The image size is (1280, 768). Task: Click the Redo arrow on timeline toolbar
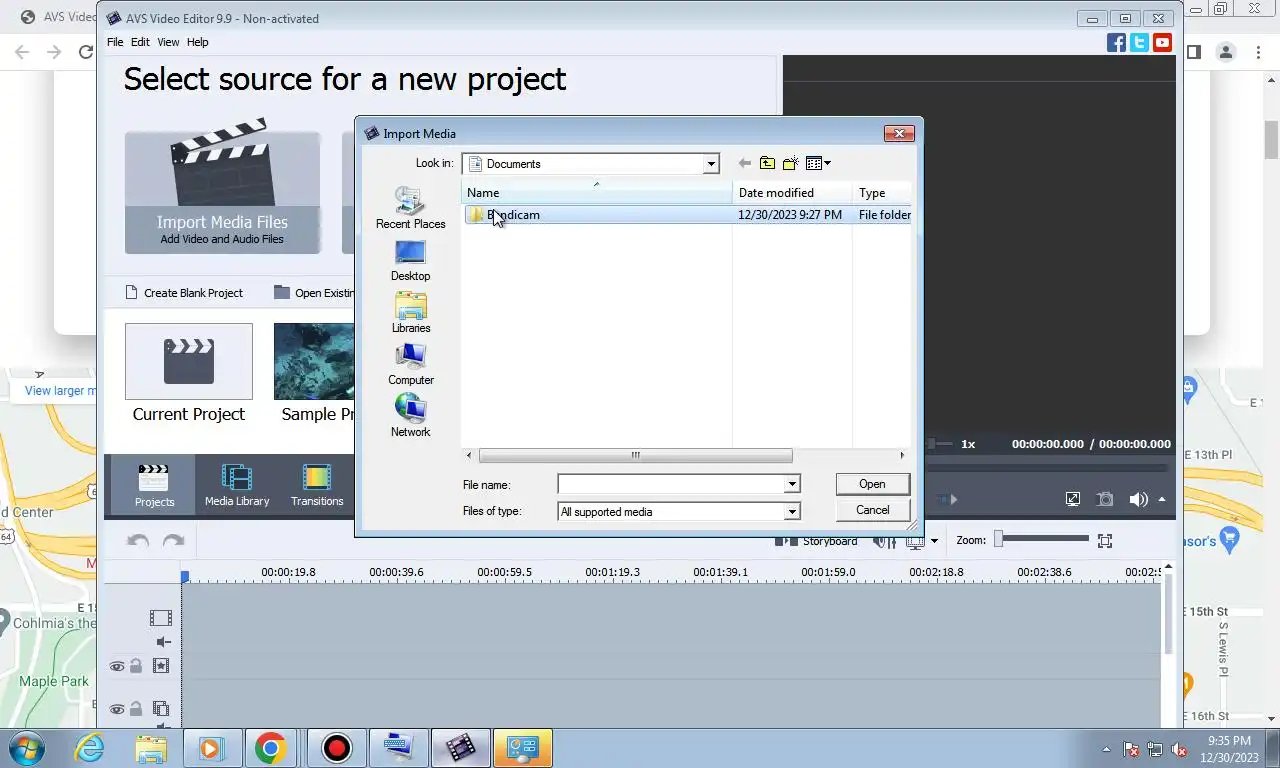[x=174, y=541]
